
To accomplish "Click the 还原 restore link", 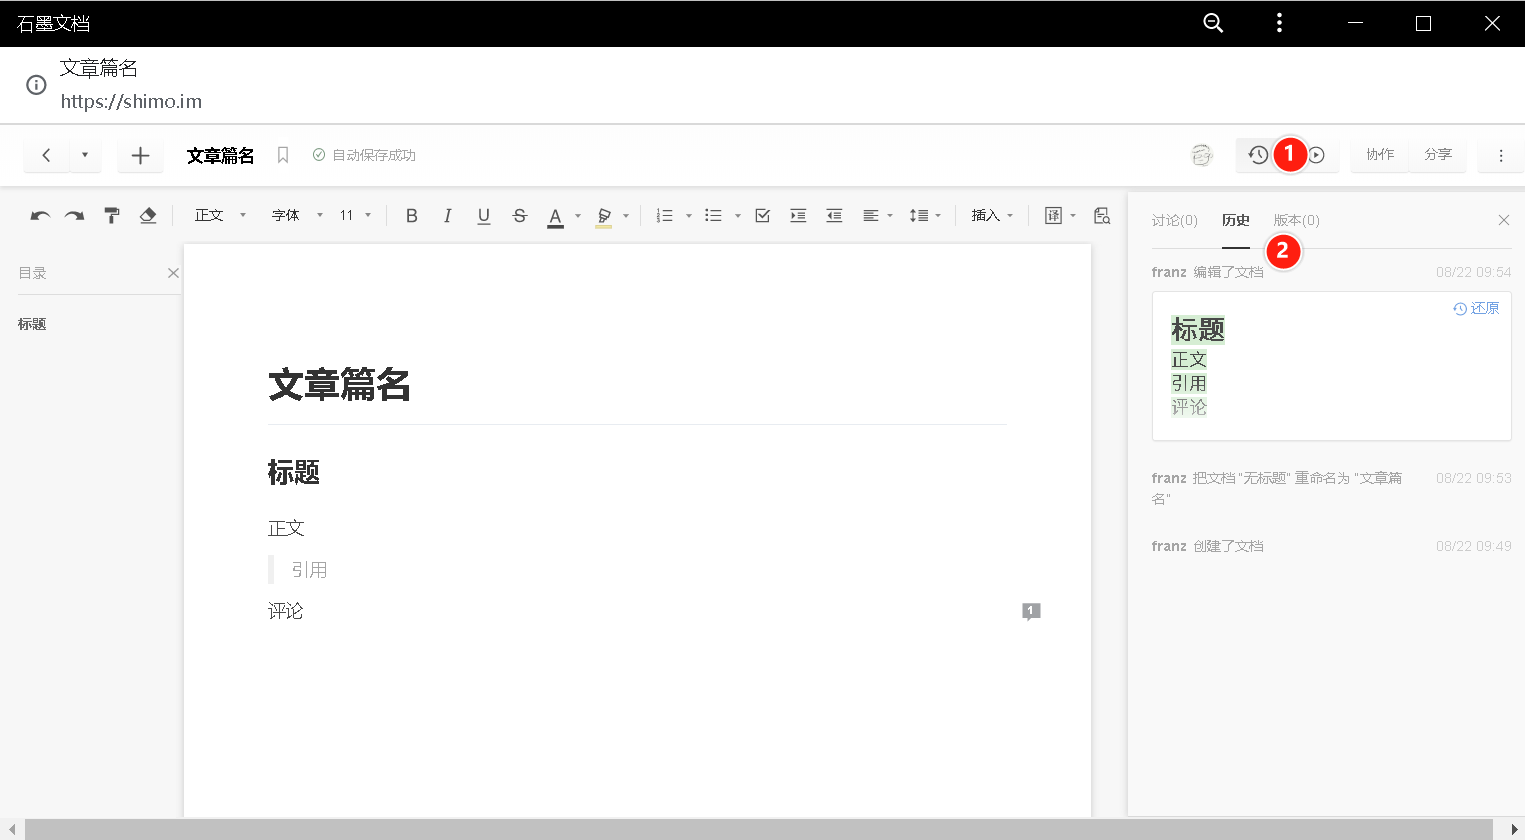I will click(x=1476, y=308).
